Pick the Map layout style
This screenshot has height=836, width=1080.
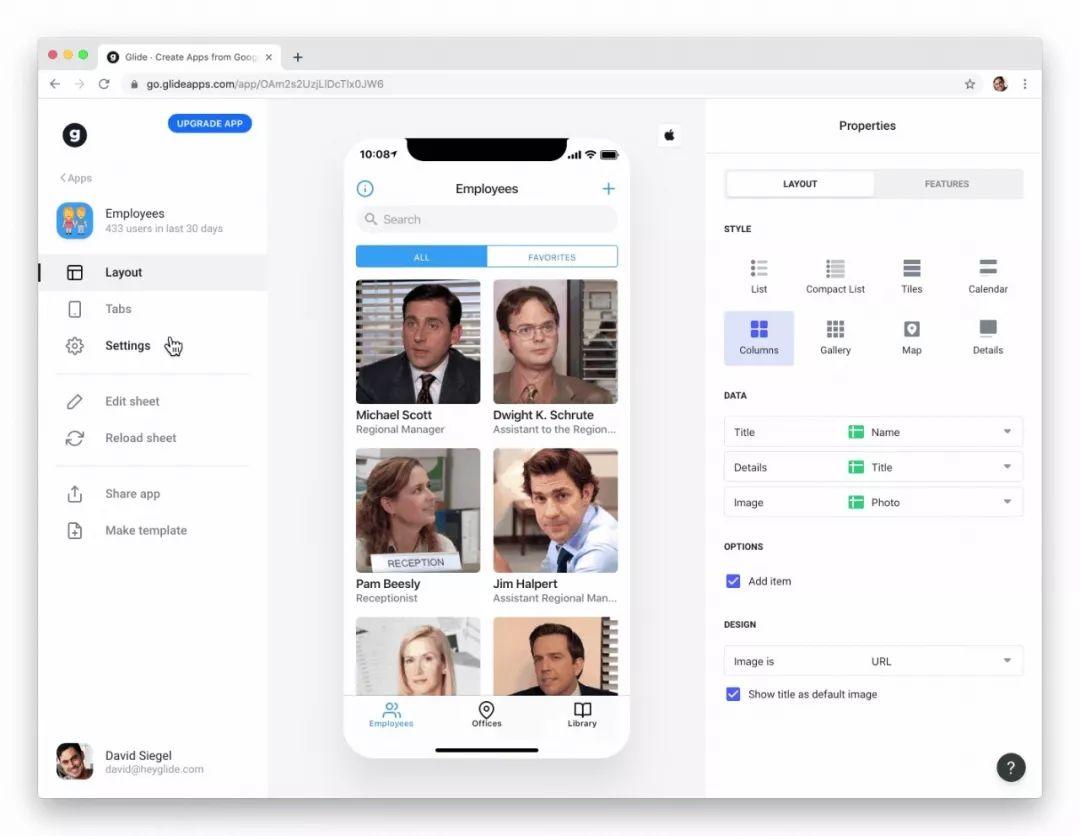pyautogui.click(x=911, y=337)
